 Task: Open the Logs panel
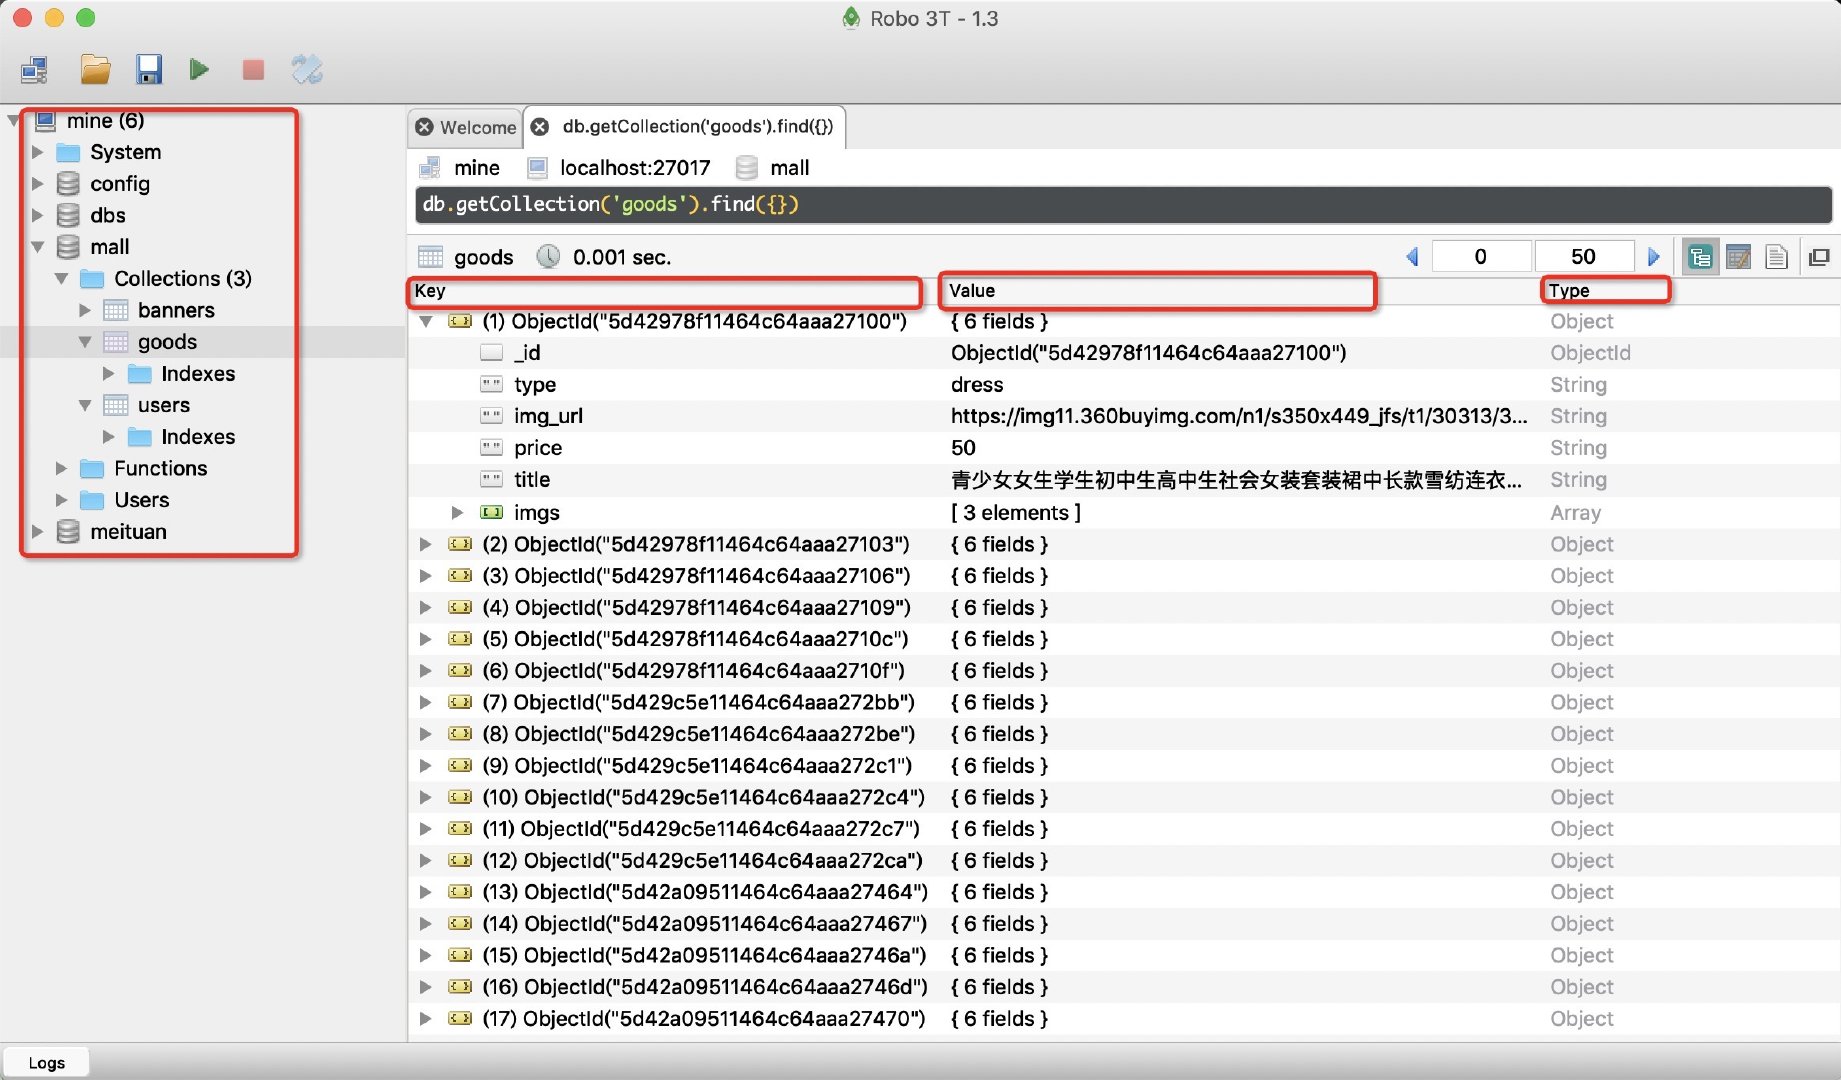46,1061
